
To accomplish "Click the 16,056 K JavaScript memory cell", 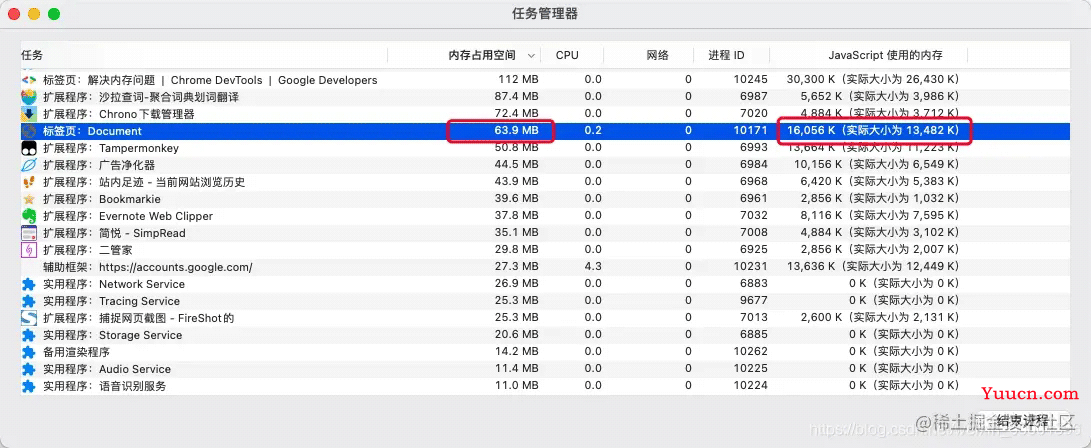I will (873, 131).
